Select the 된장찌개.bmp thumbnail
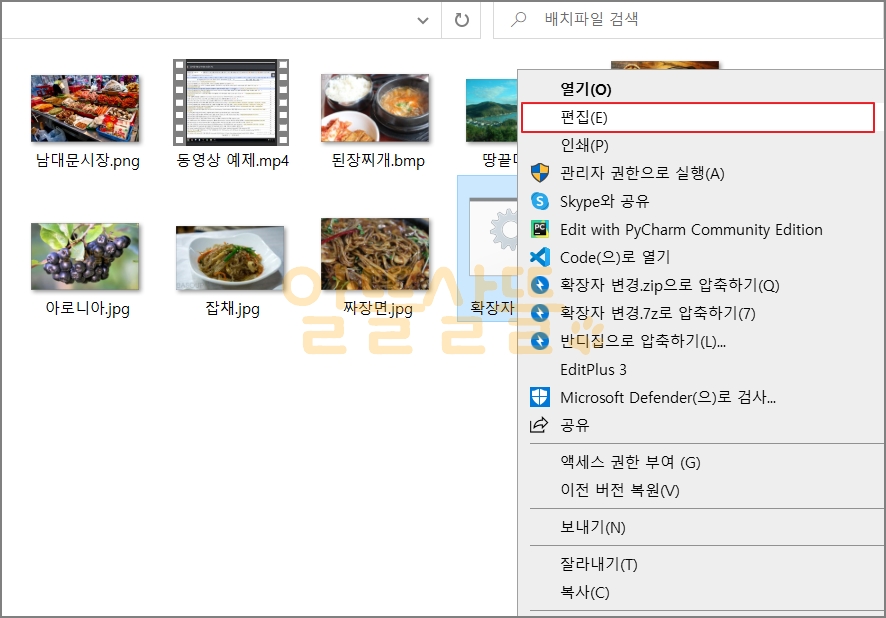Screen dimensions: 886x618 375,108
